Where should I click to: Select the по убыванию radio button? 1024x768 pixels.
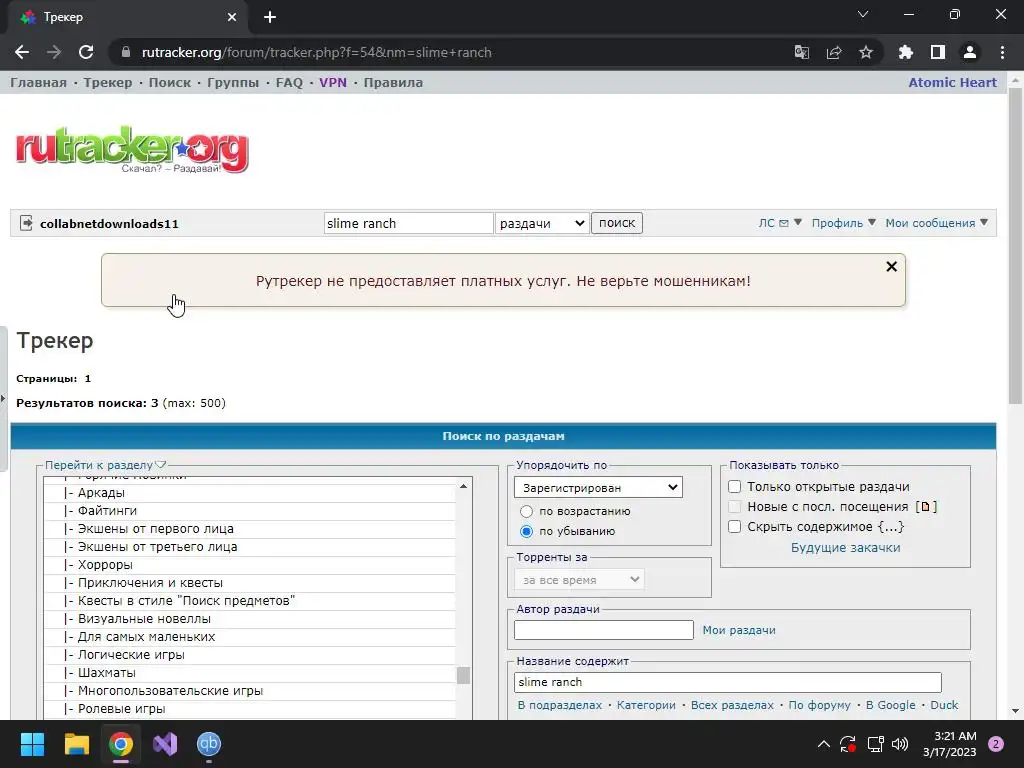point(526,532)
